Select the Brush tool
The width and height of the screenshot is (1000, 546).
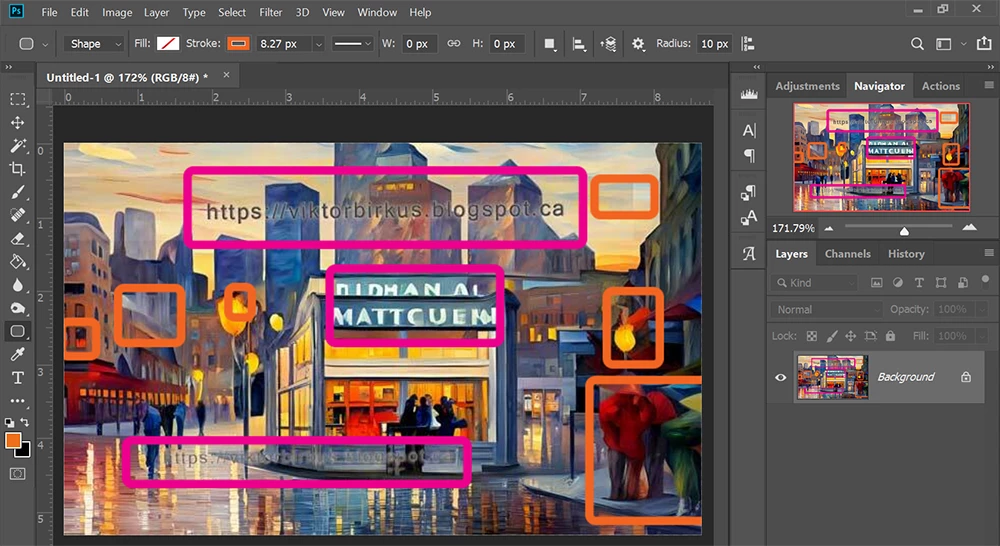coord(18,193)
